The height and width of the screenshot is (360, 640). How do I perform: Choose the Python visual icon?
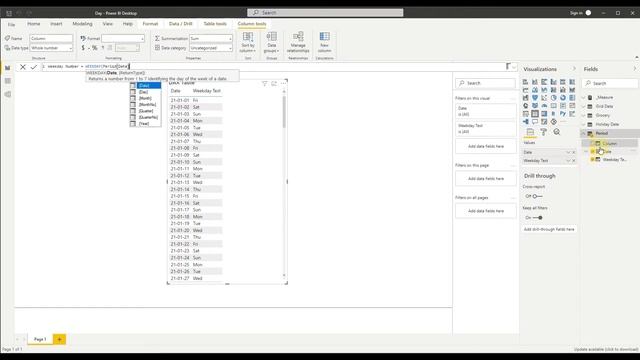(563, 114)
